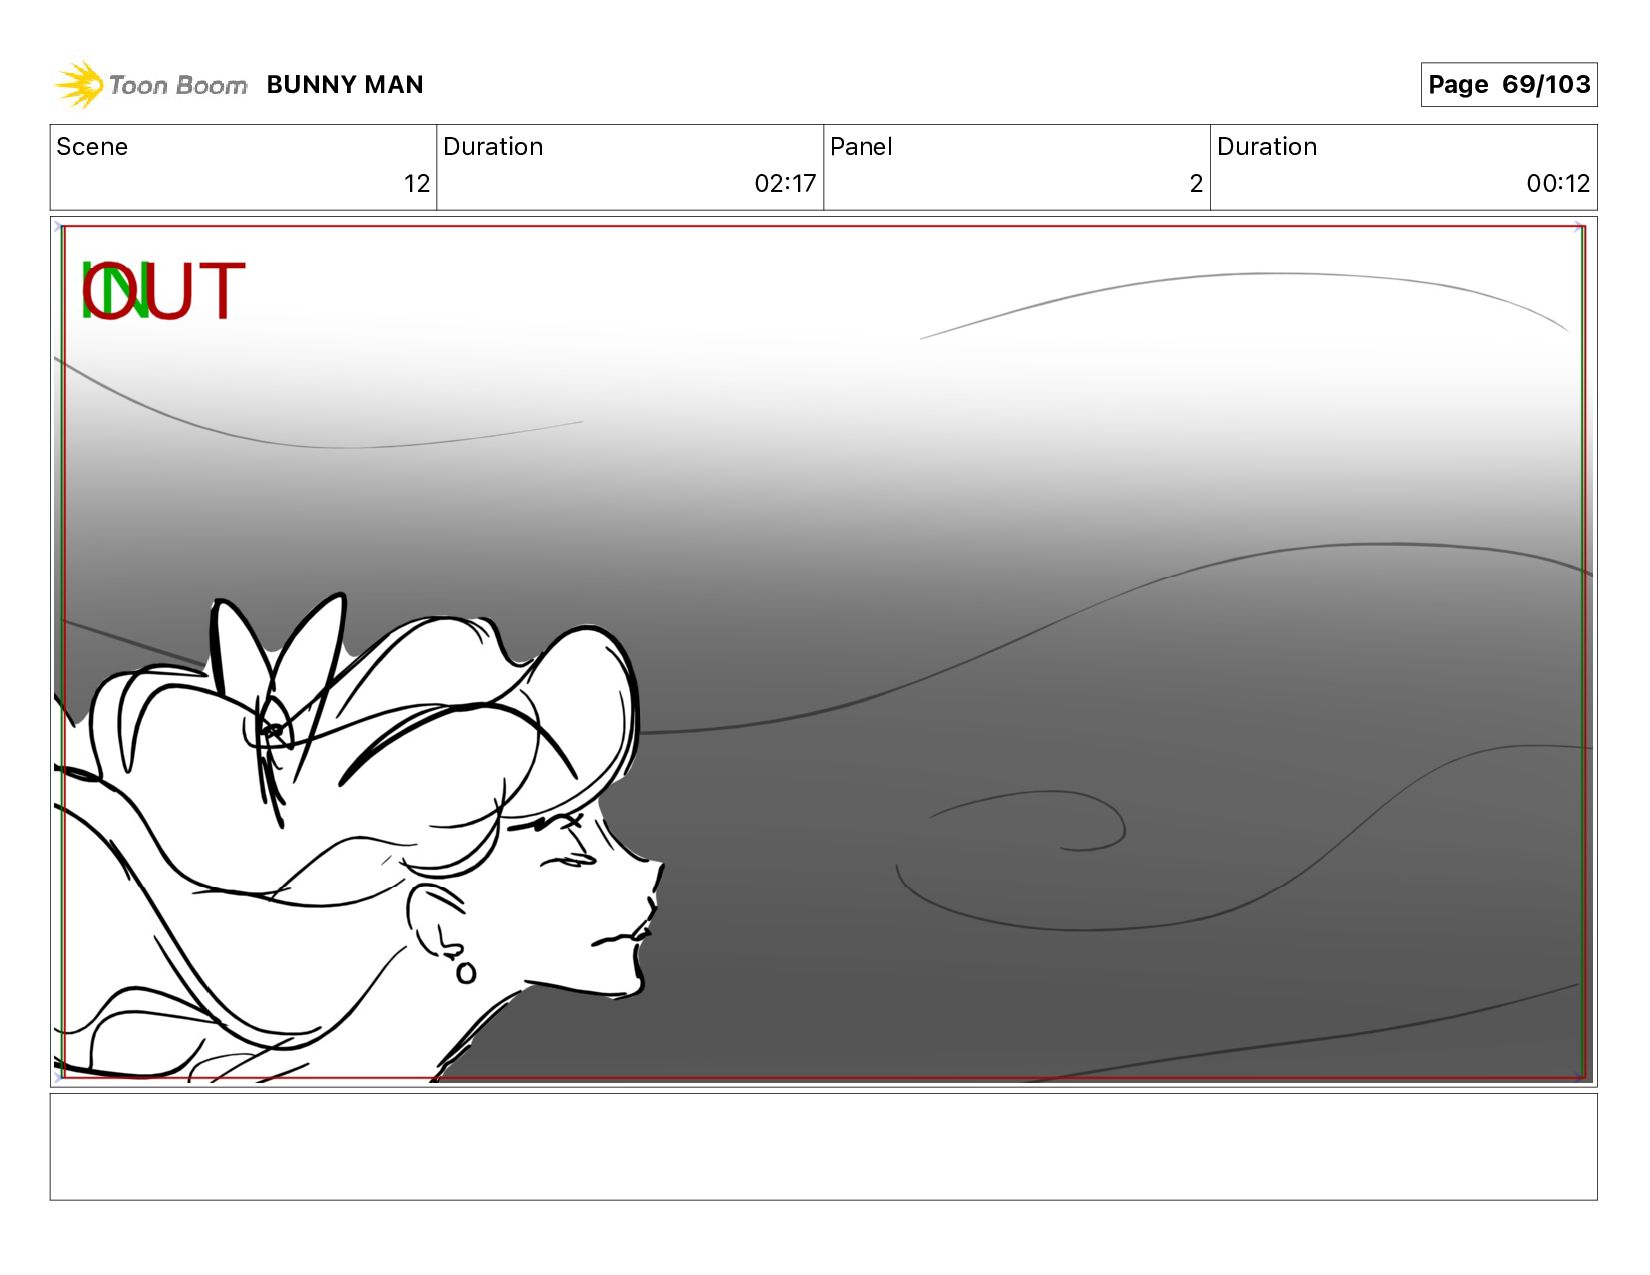Viewport: 1650px width, 1275px height.
Task: Click the empty notes box below panel
Action: [823, 1147]
